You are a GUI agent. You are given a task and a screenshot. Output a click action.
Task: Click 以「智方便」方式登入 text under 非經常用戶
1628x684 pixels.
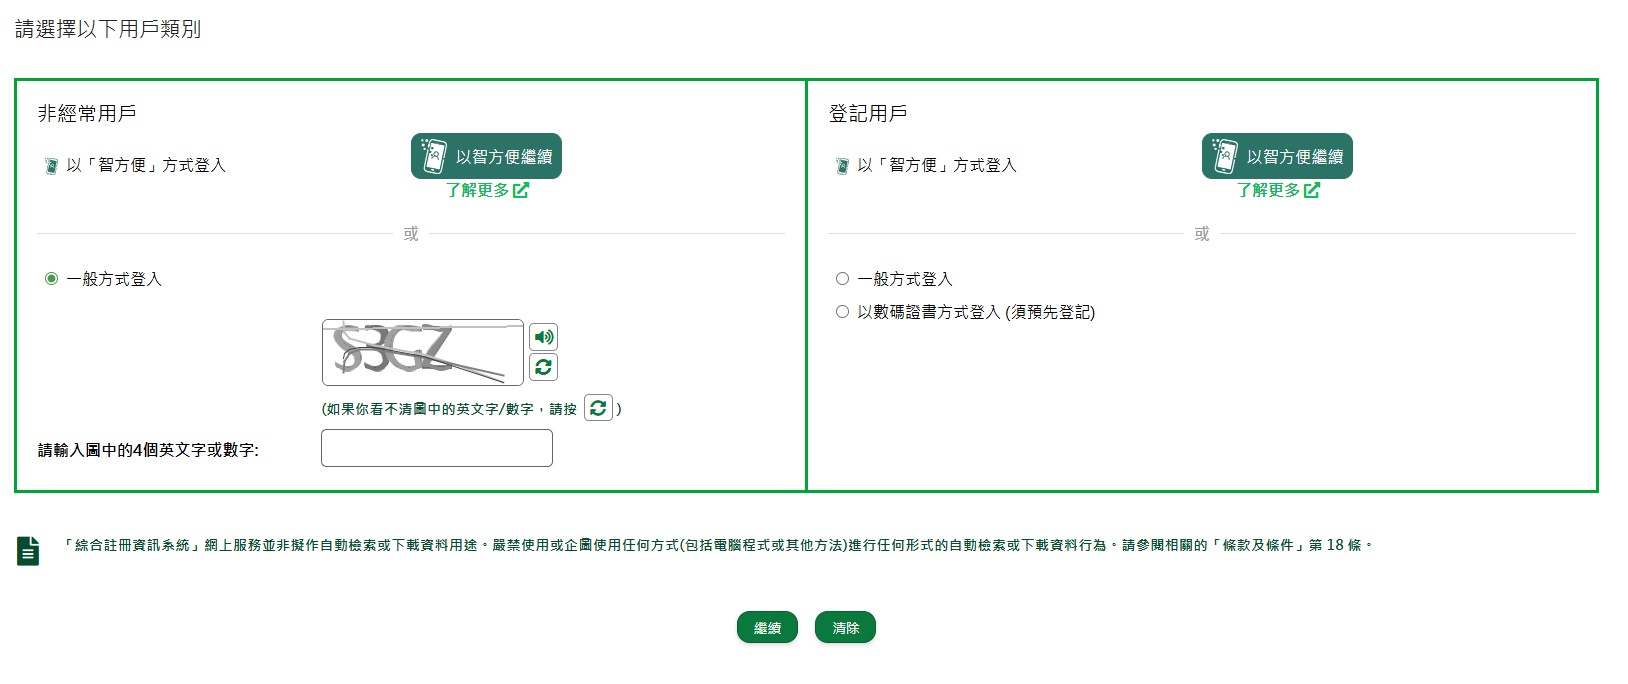tap(146, 165)
